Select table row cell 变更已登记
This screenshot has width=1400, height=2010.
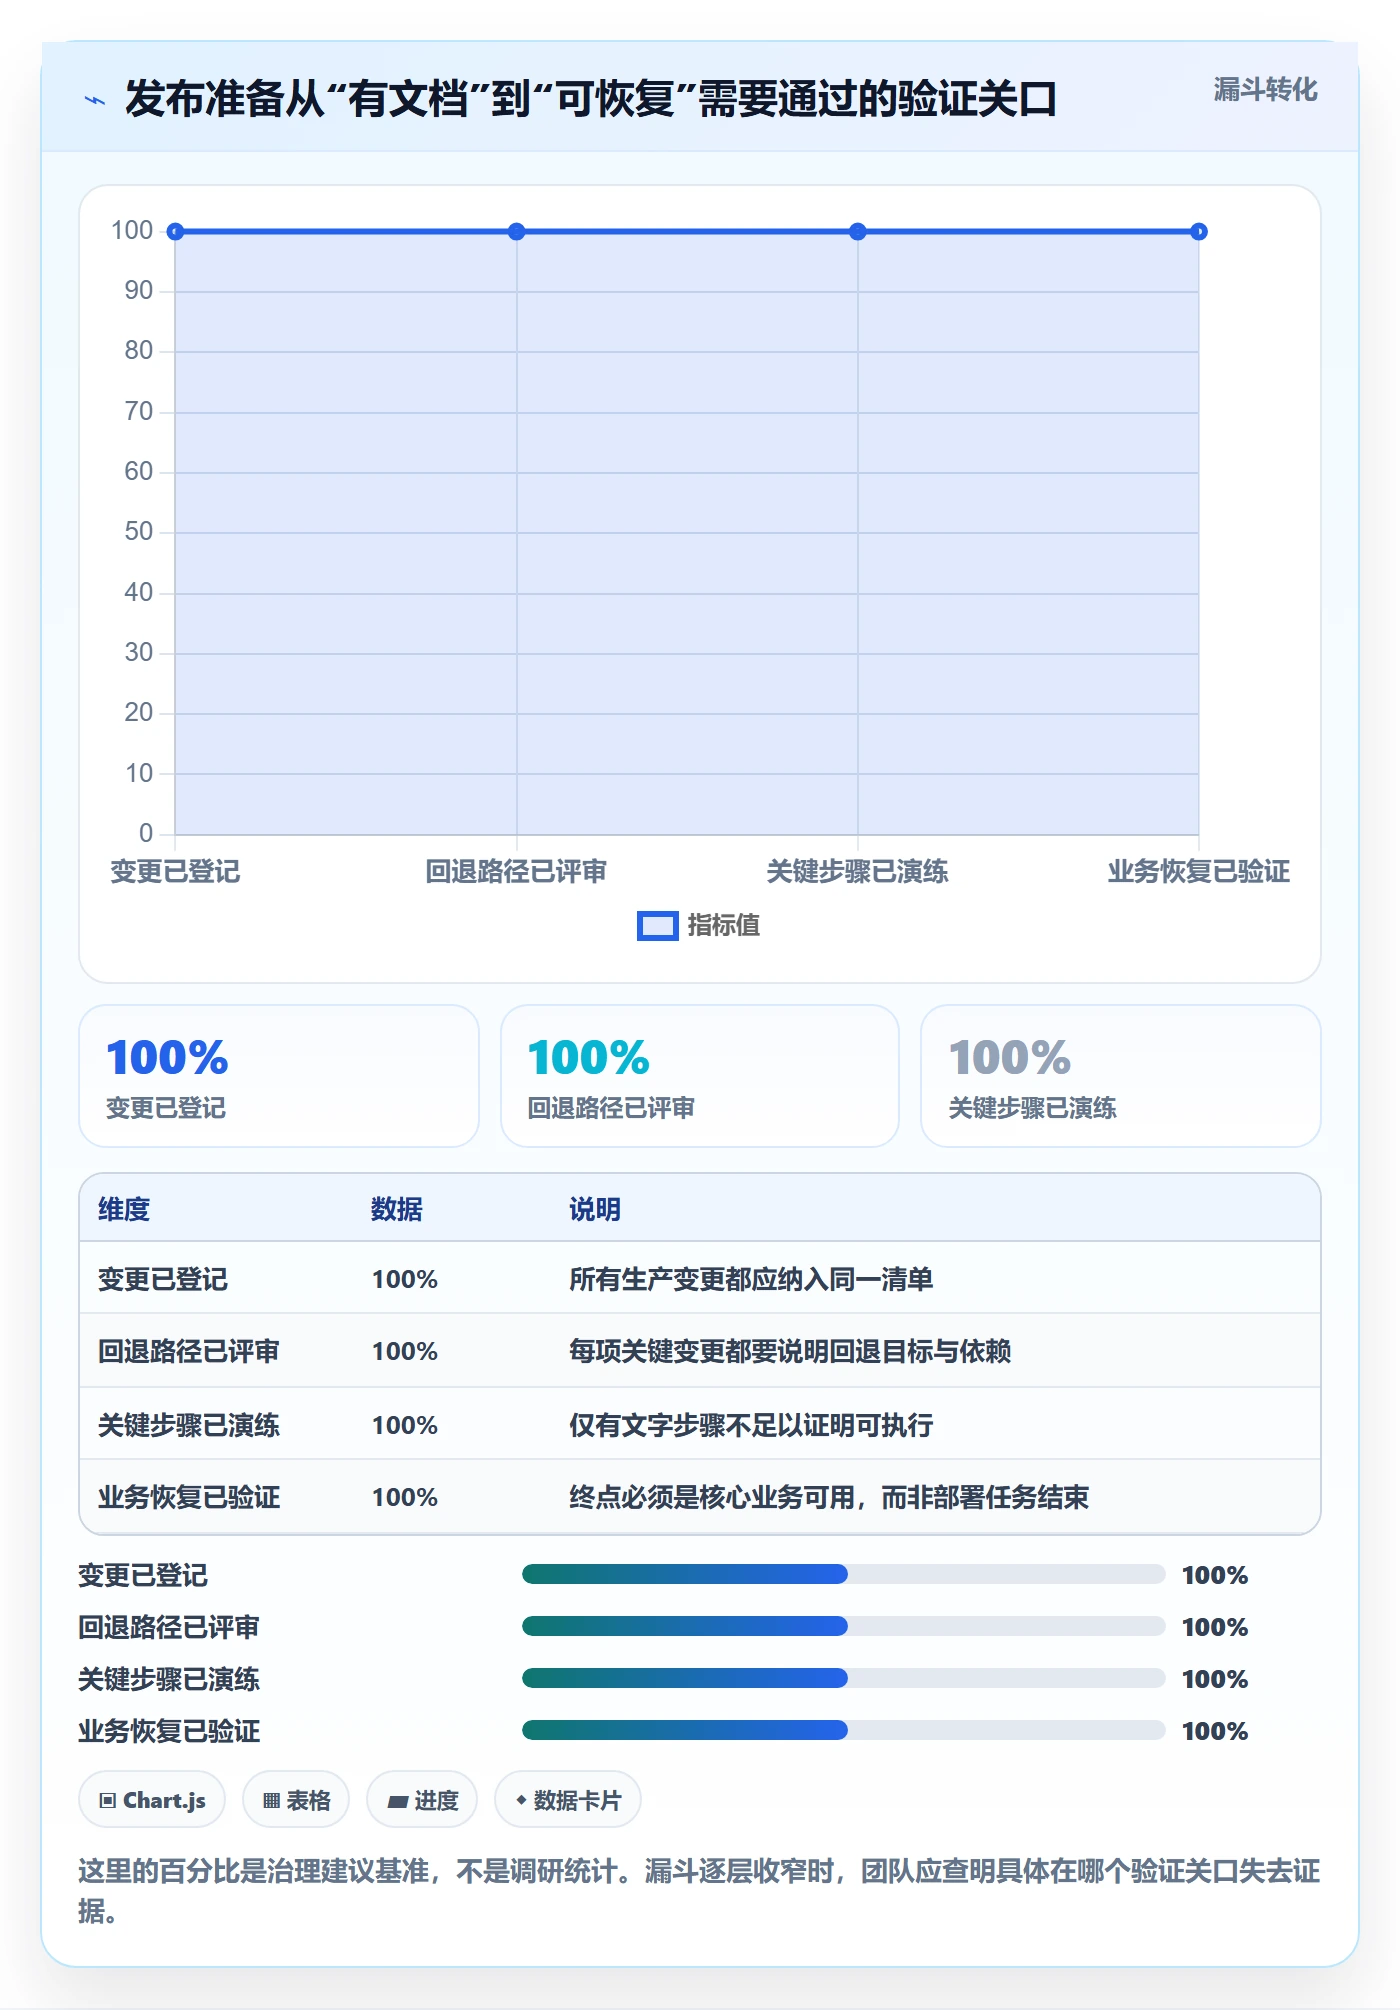coord(163,1279)
